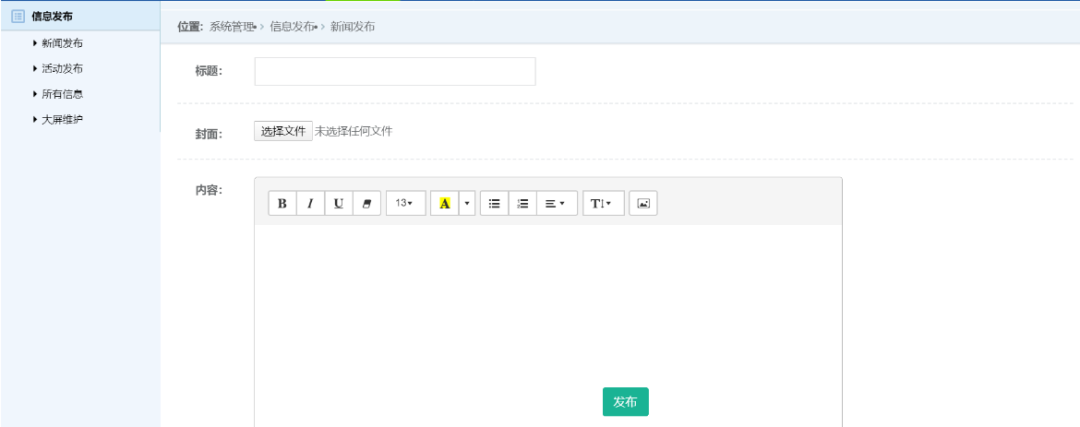1080x427 pixels.
Task: Open the font size 13 dropdown
Action: pos(406,204)
